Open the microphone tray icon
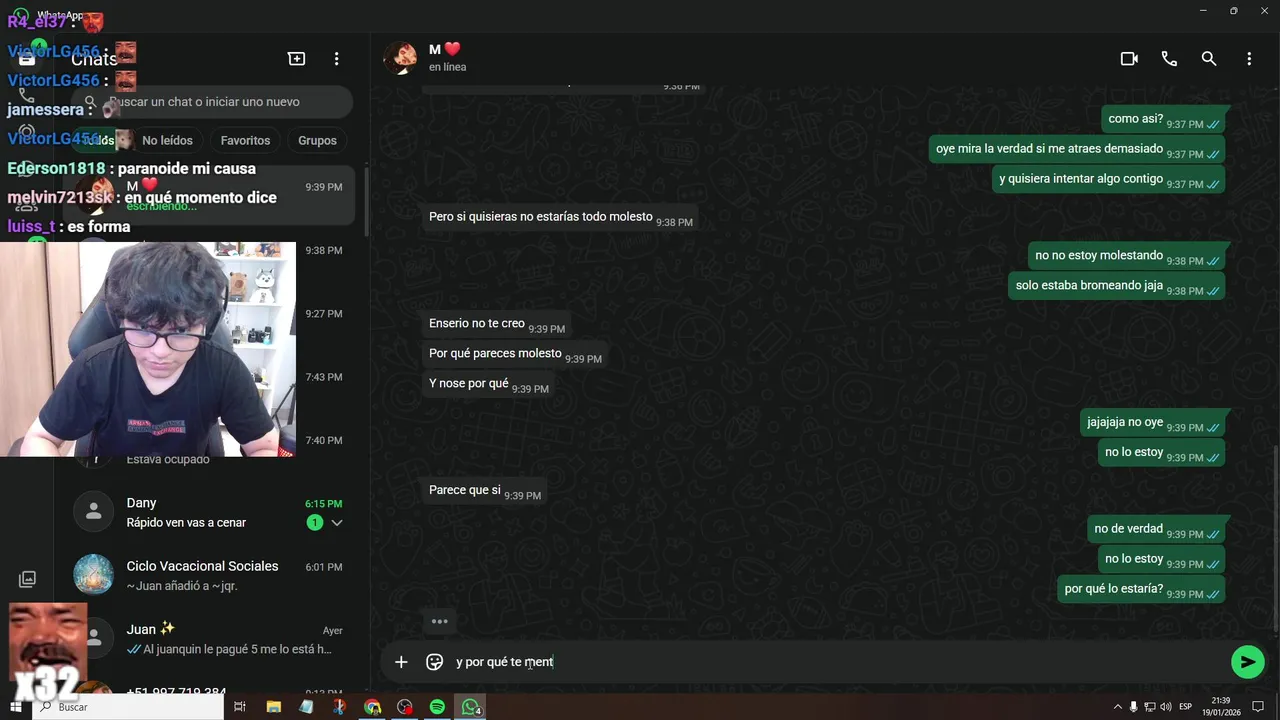Image resolution: width=1280 pixels, height=720 pixels. coord(1134,707)
